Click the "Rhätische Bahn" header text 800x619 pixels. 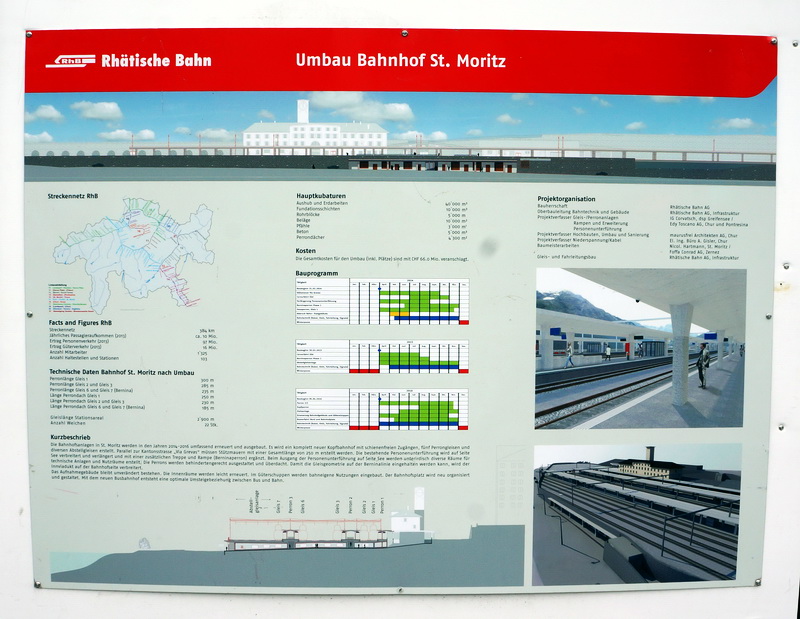[x=156, y=61]
